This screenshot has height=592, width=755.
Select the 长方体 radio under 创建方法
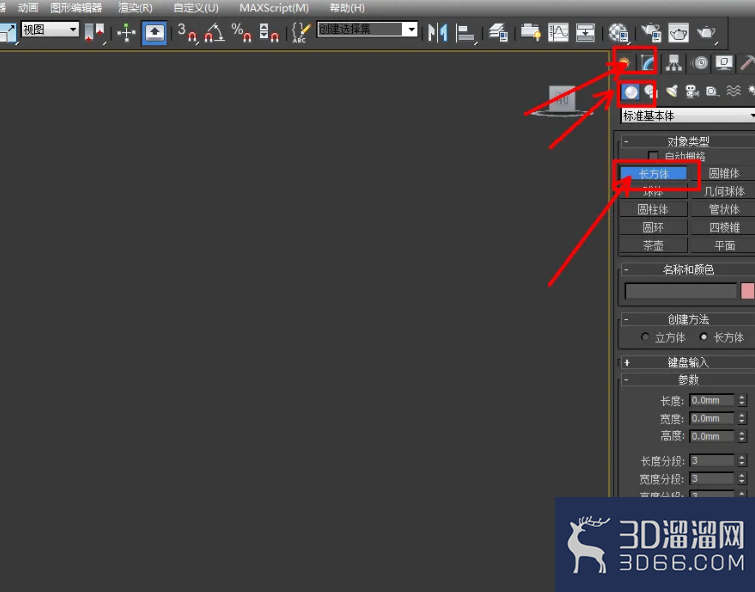tap(703, 337)
